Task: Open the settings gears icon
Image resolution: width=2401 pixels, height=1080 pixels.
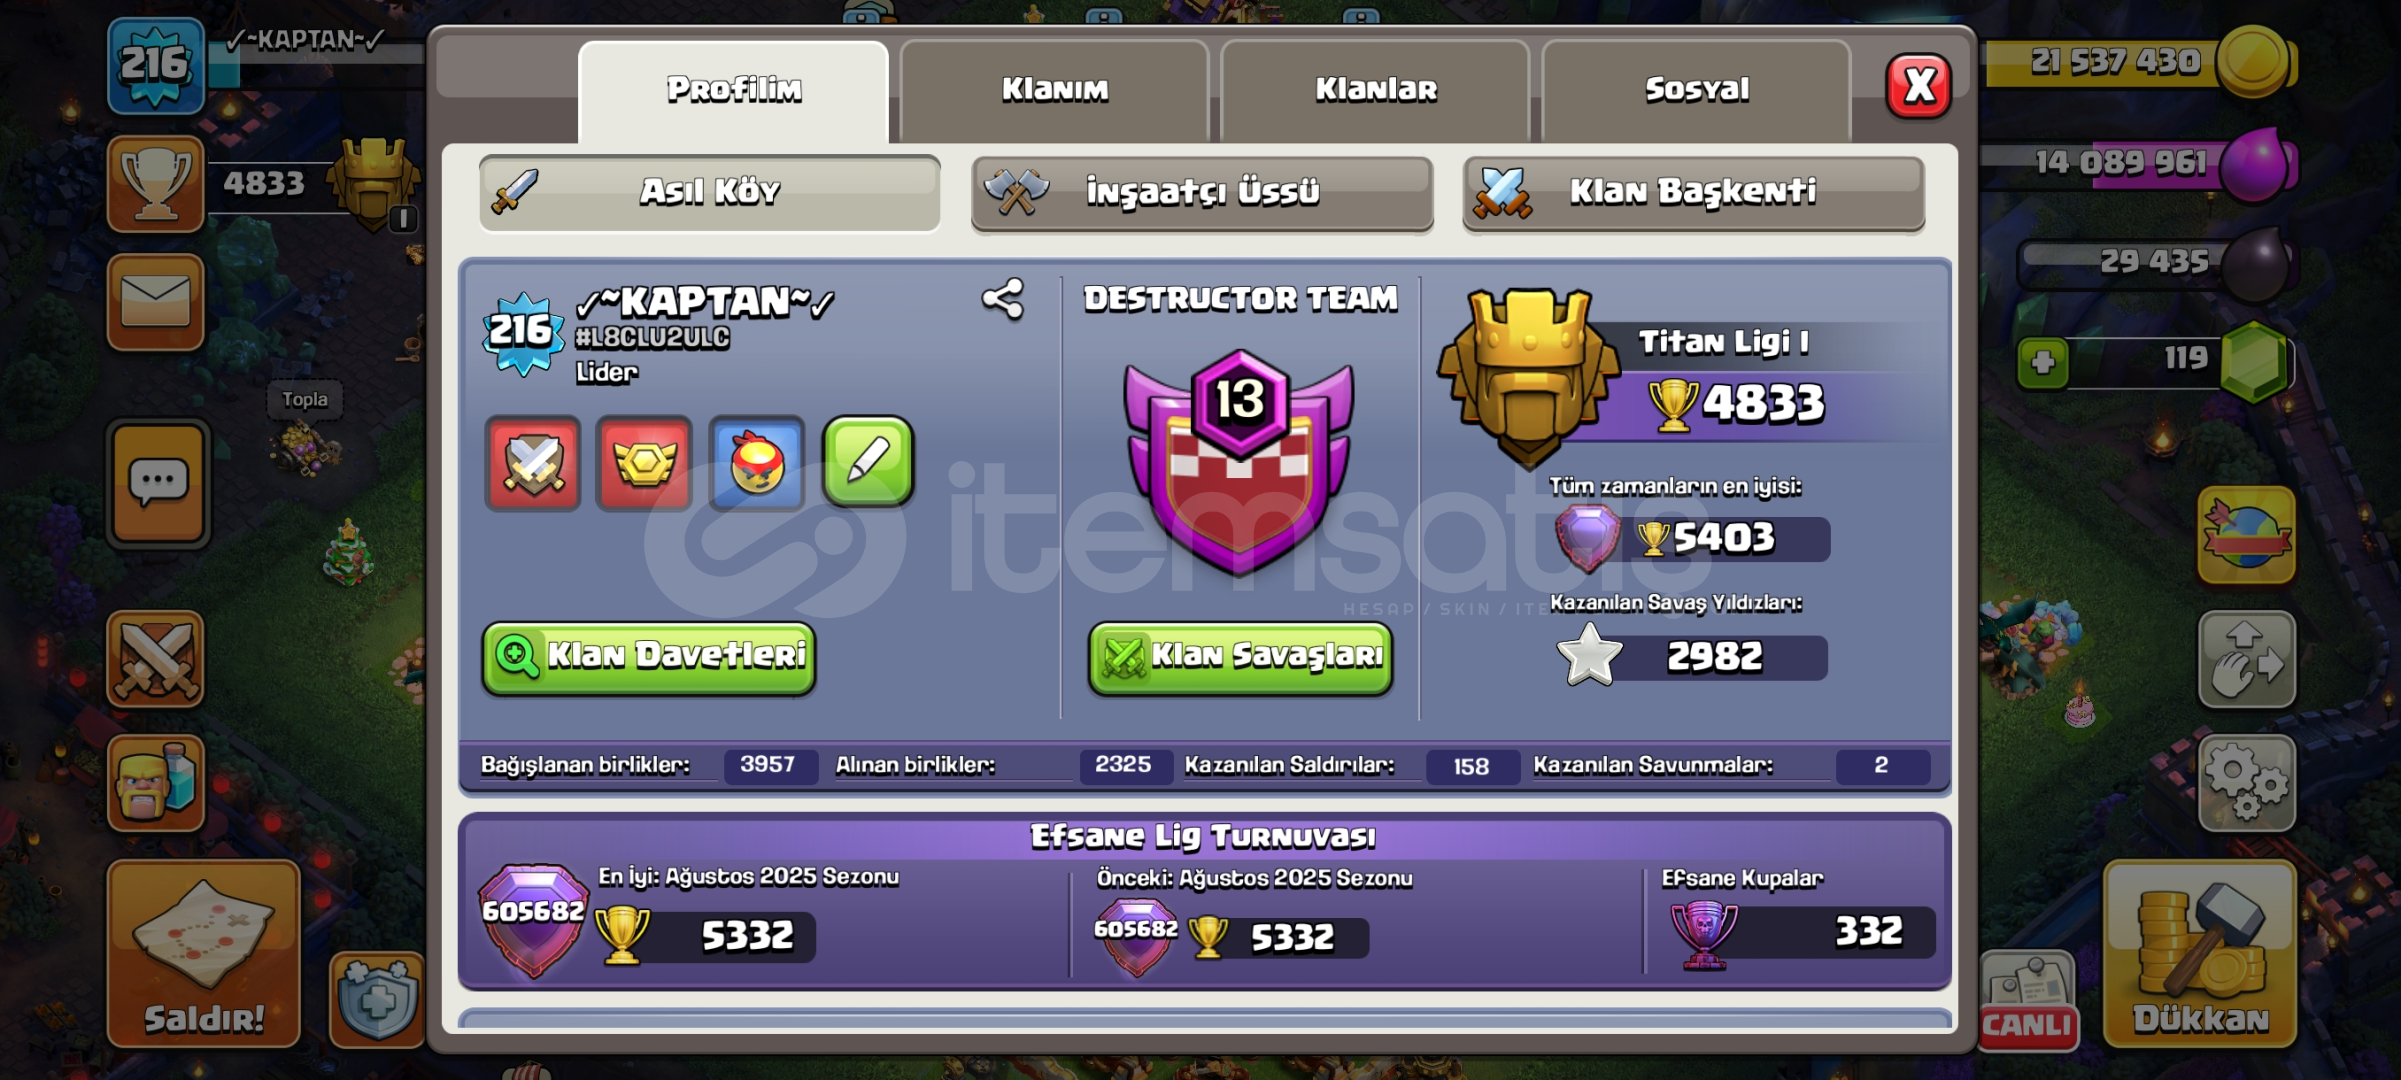Action: [2246, 783]
